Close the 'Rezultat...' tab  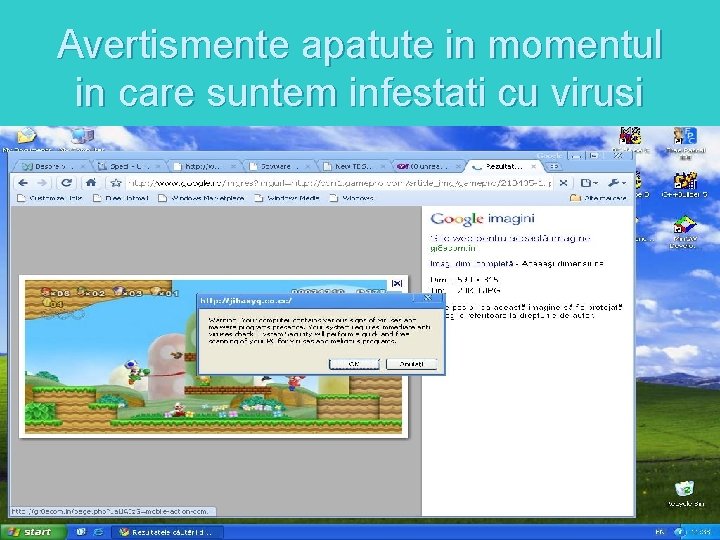tap(533, 166)
